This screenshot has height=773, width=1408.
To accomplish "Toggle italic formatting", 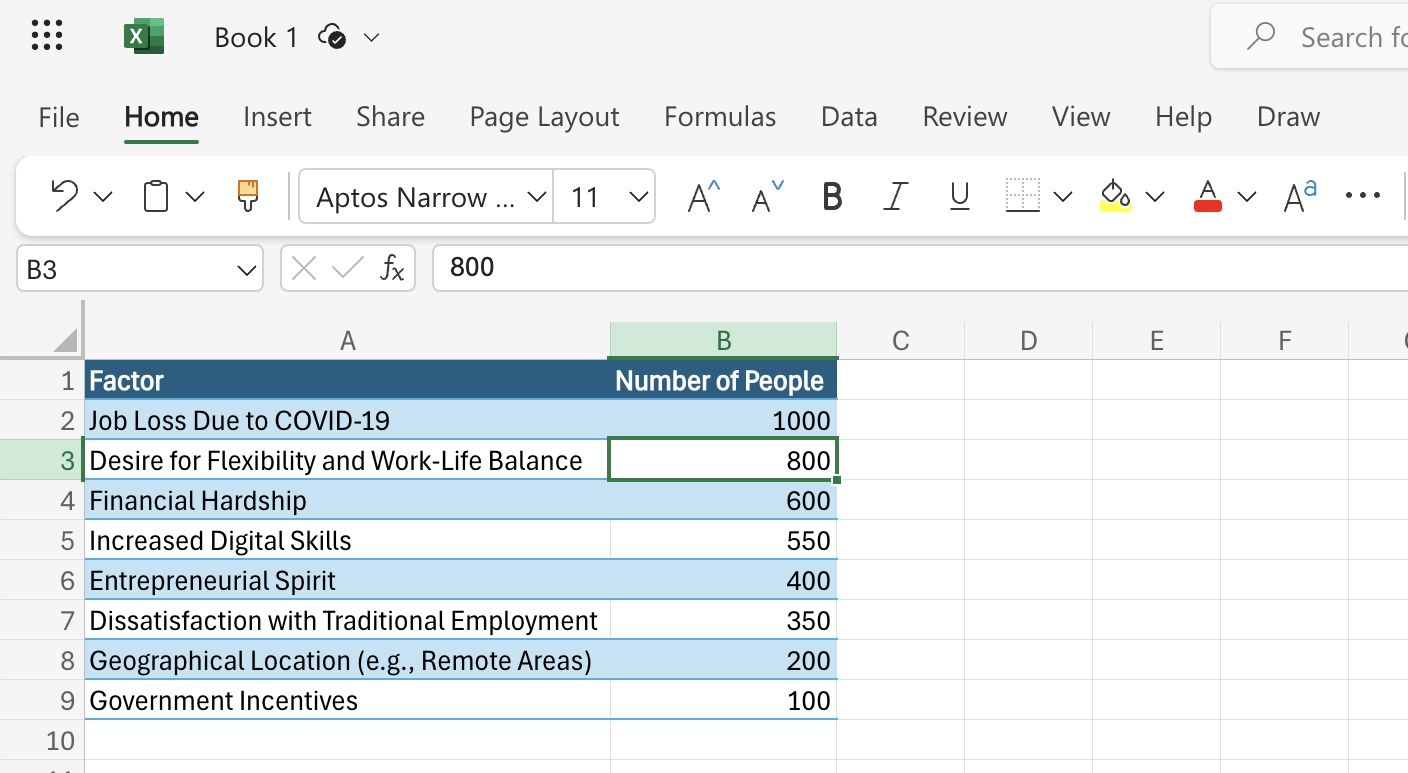I will [895, 196].
